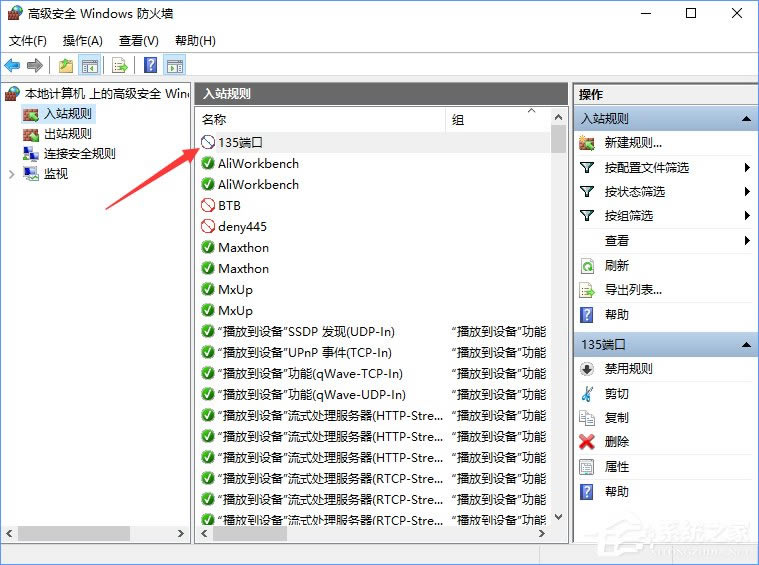Select the "播放到设备"UPnP 事件(TCP-In) rule
Image resolution: width=759 pixels, height=565 pixels.
373,352
